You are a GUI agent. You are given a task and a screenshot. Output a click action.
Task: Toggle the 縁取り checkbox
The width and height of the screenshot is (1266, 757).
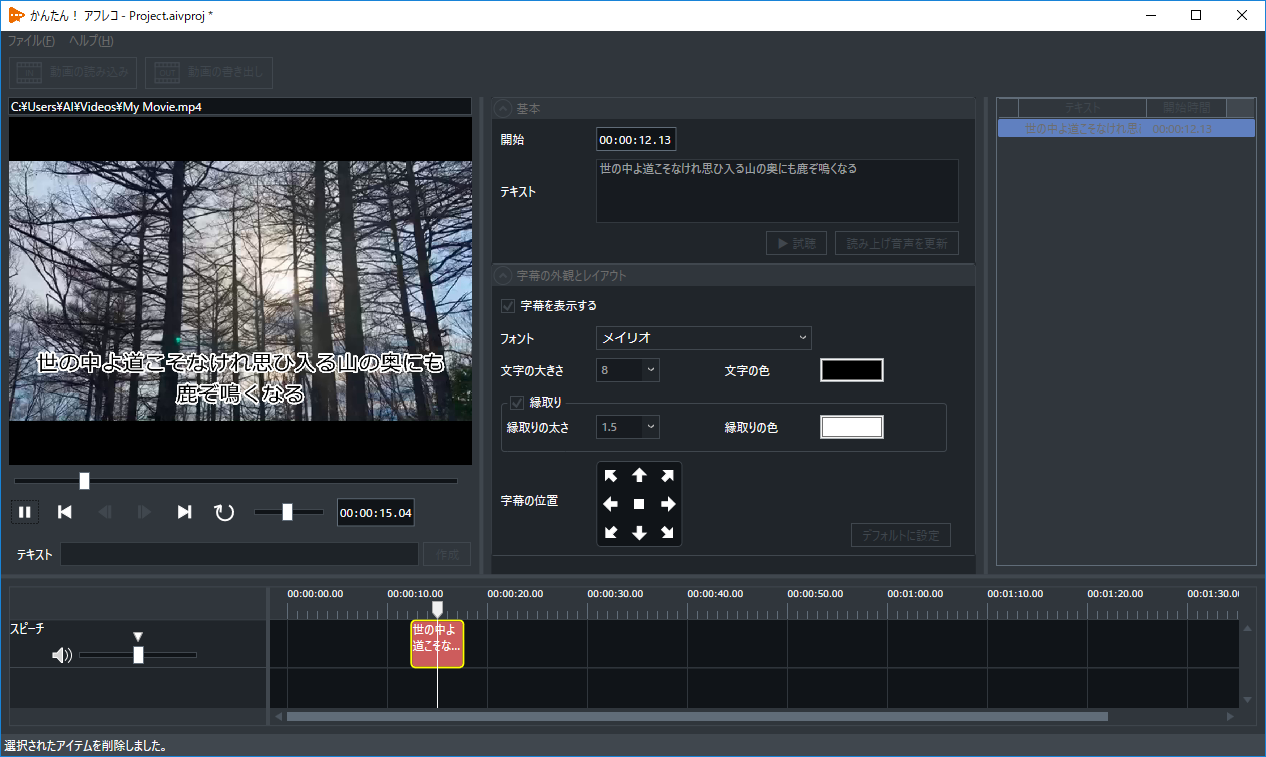pos(517,402)
